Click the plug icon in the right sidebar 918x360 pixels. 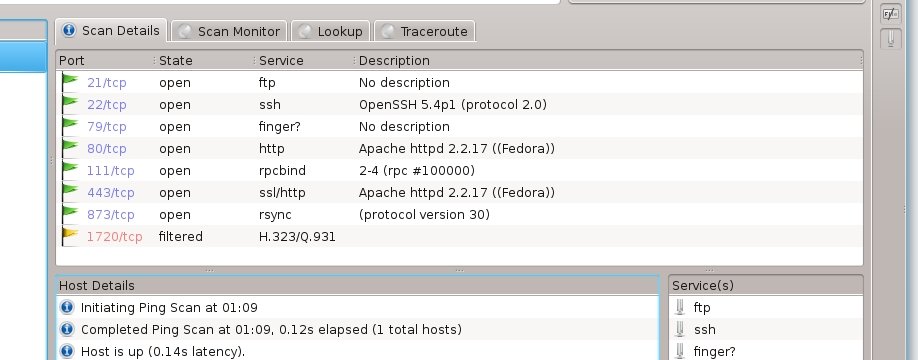[x=890, y=39]
